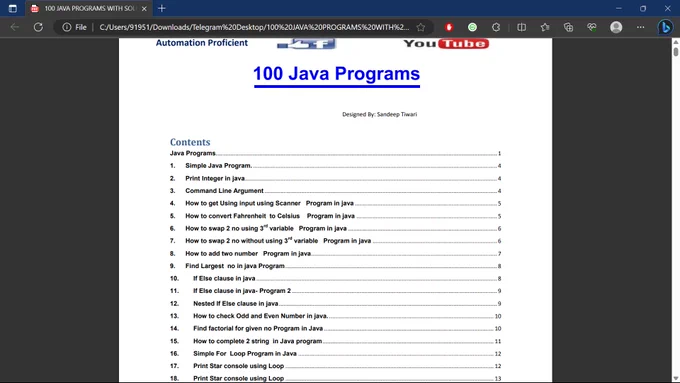Open the user profile avatar
The height and width of the screenshot is (383, 680).
[x=616, y=27]
